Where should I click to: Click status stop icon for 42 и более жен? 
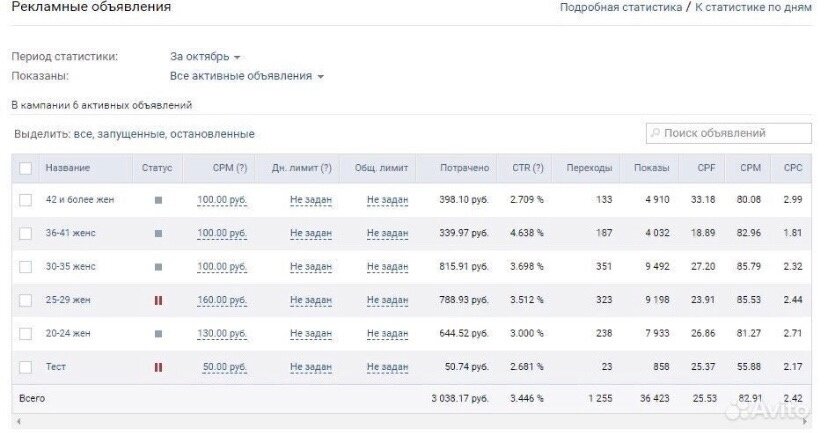[158, 200]
